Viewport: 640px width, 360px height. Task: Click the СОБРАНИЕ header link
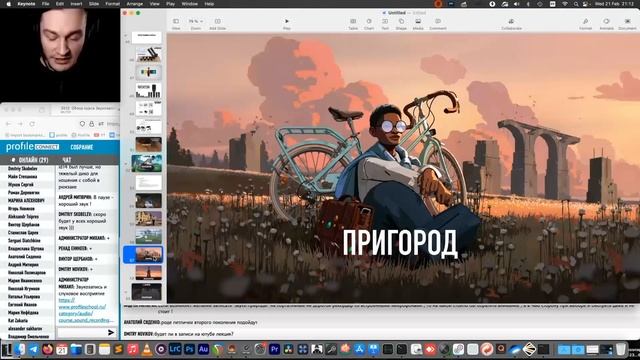[82, 147]
